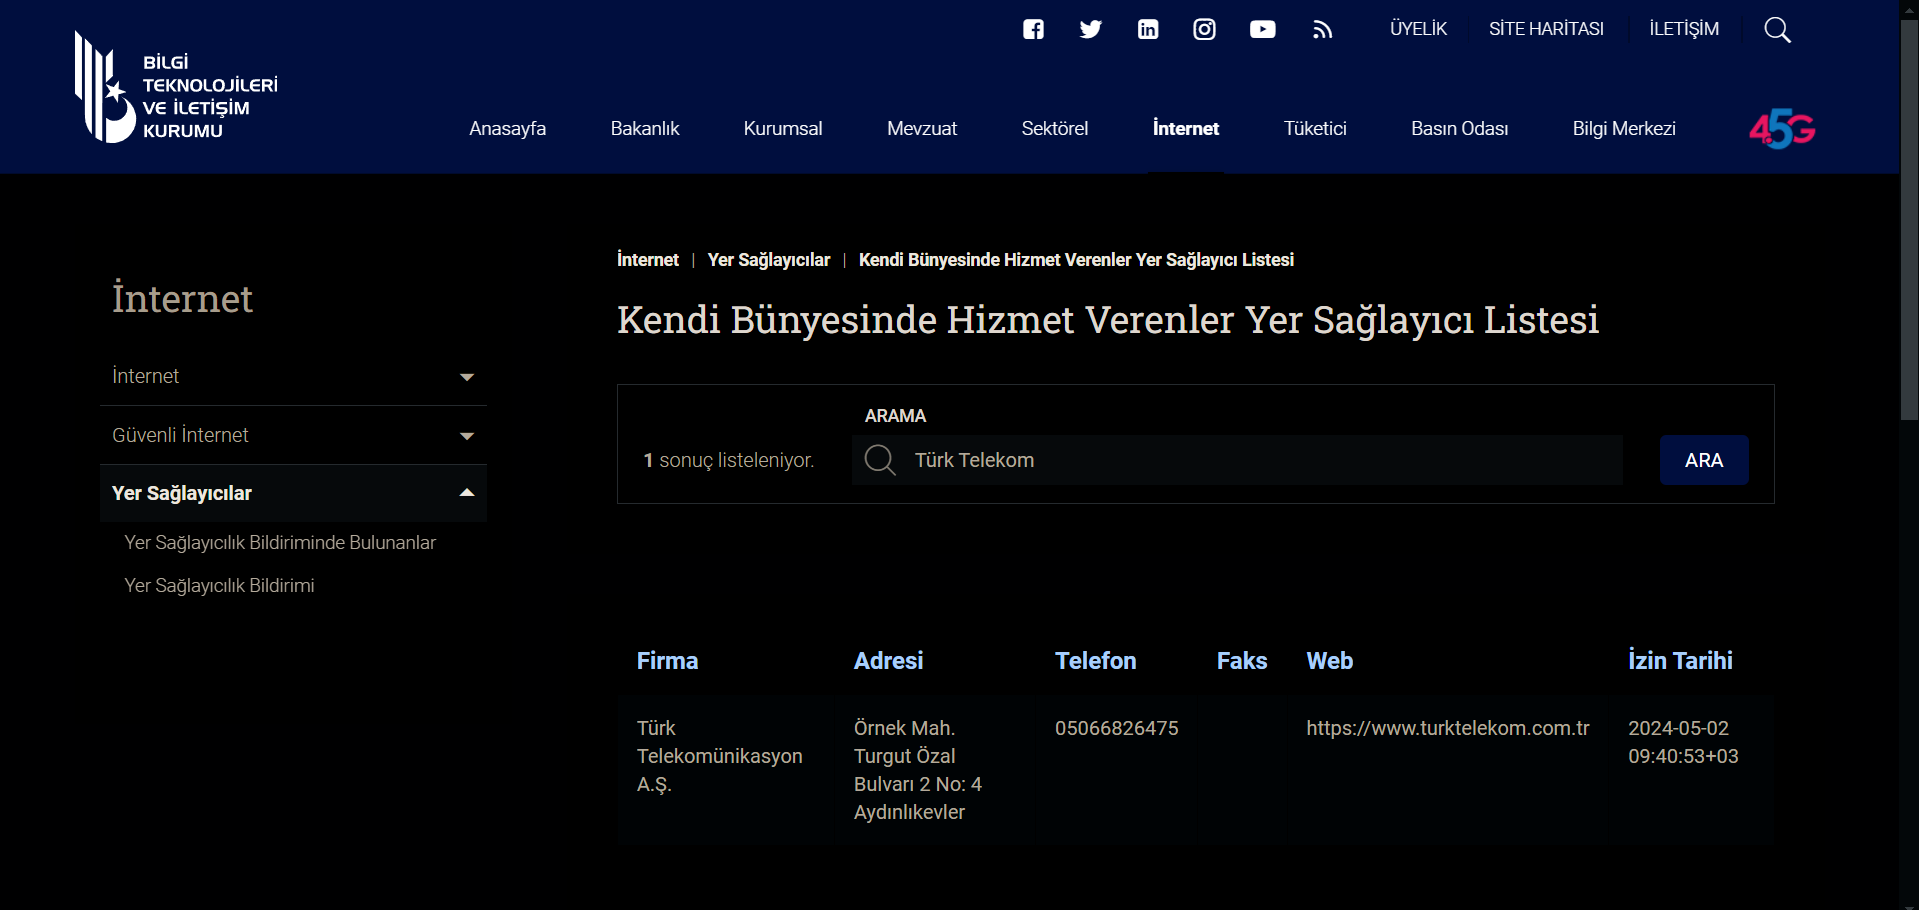Click the BTK logo in header
This screenshot has height=910, width=1919.
point(176,87)
